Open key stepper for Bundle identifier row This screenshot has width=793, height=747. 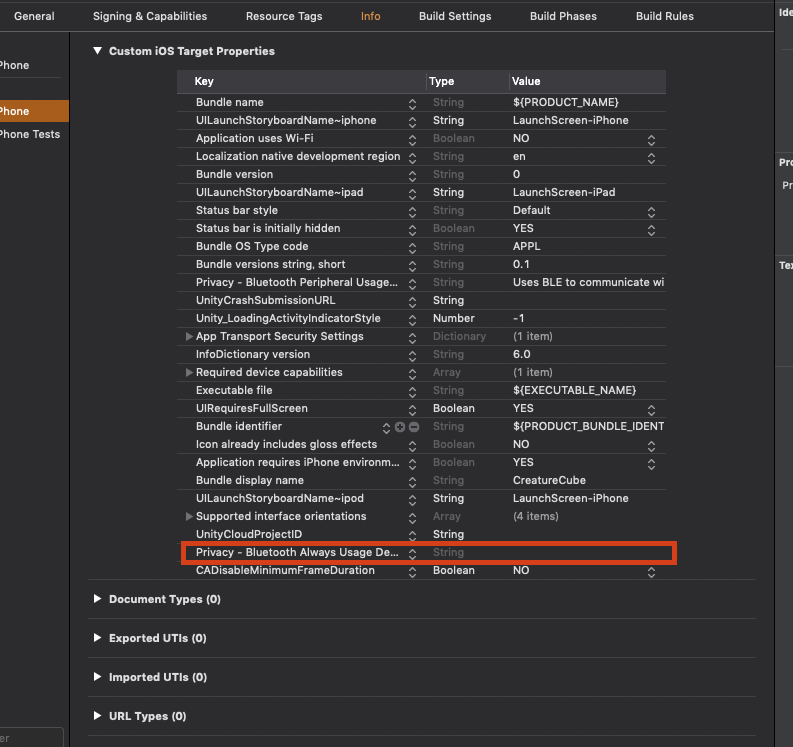386,428
